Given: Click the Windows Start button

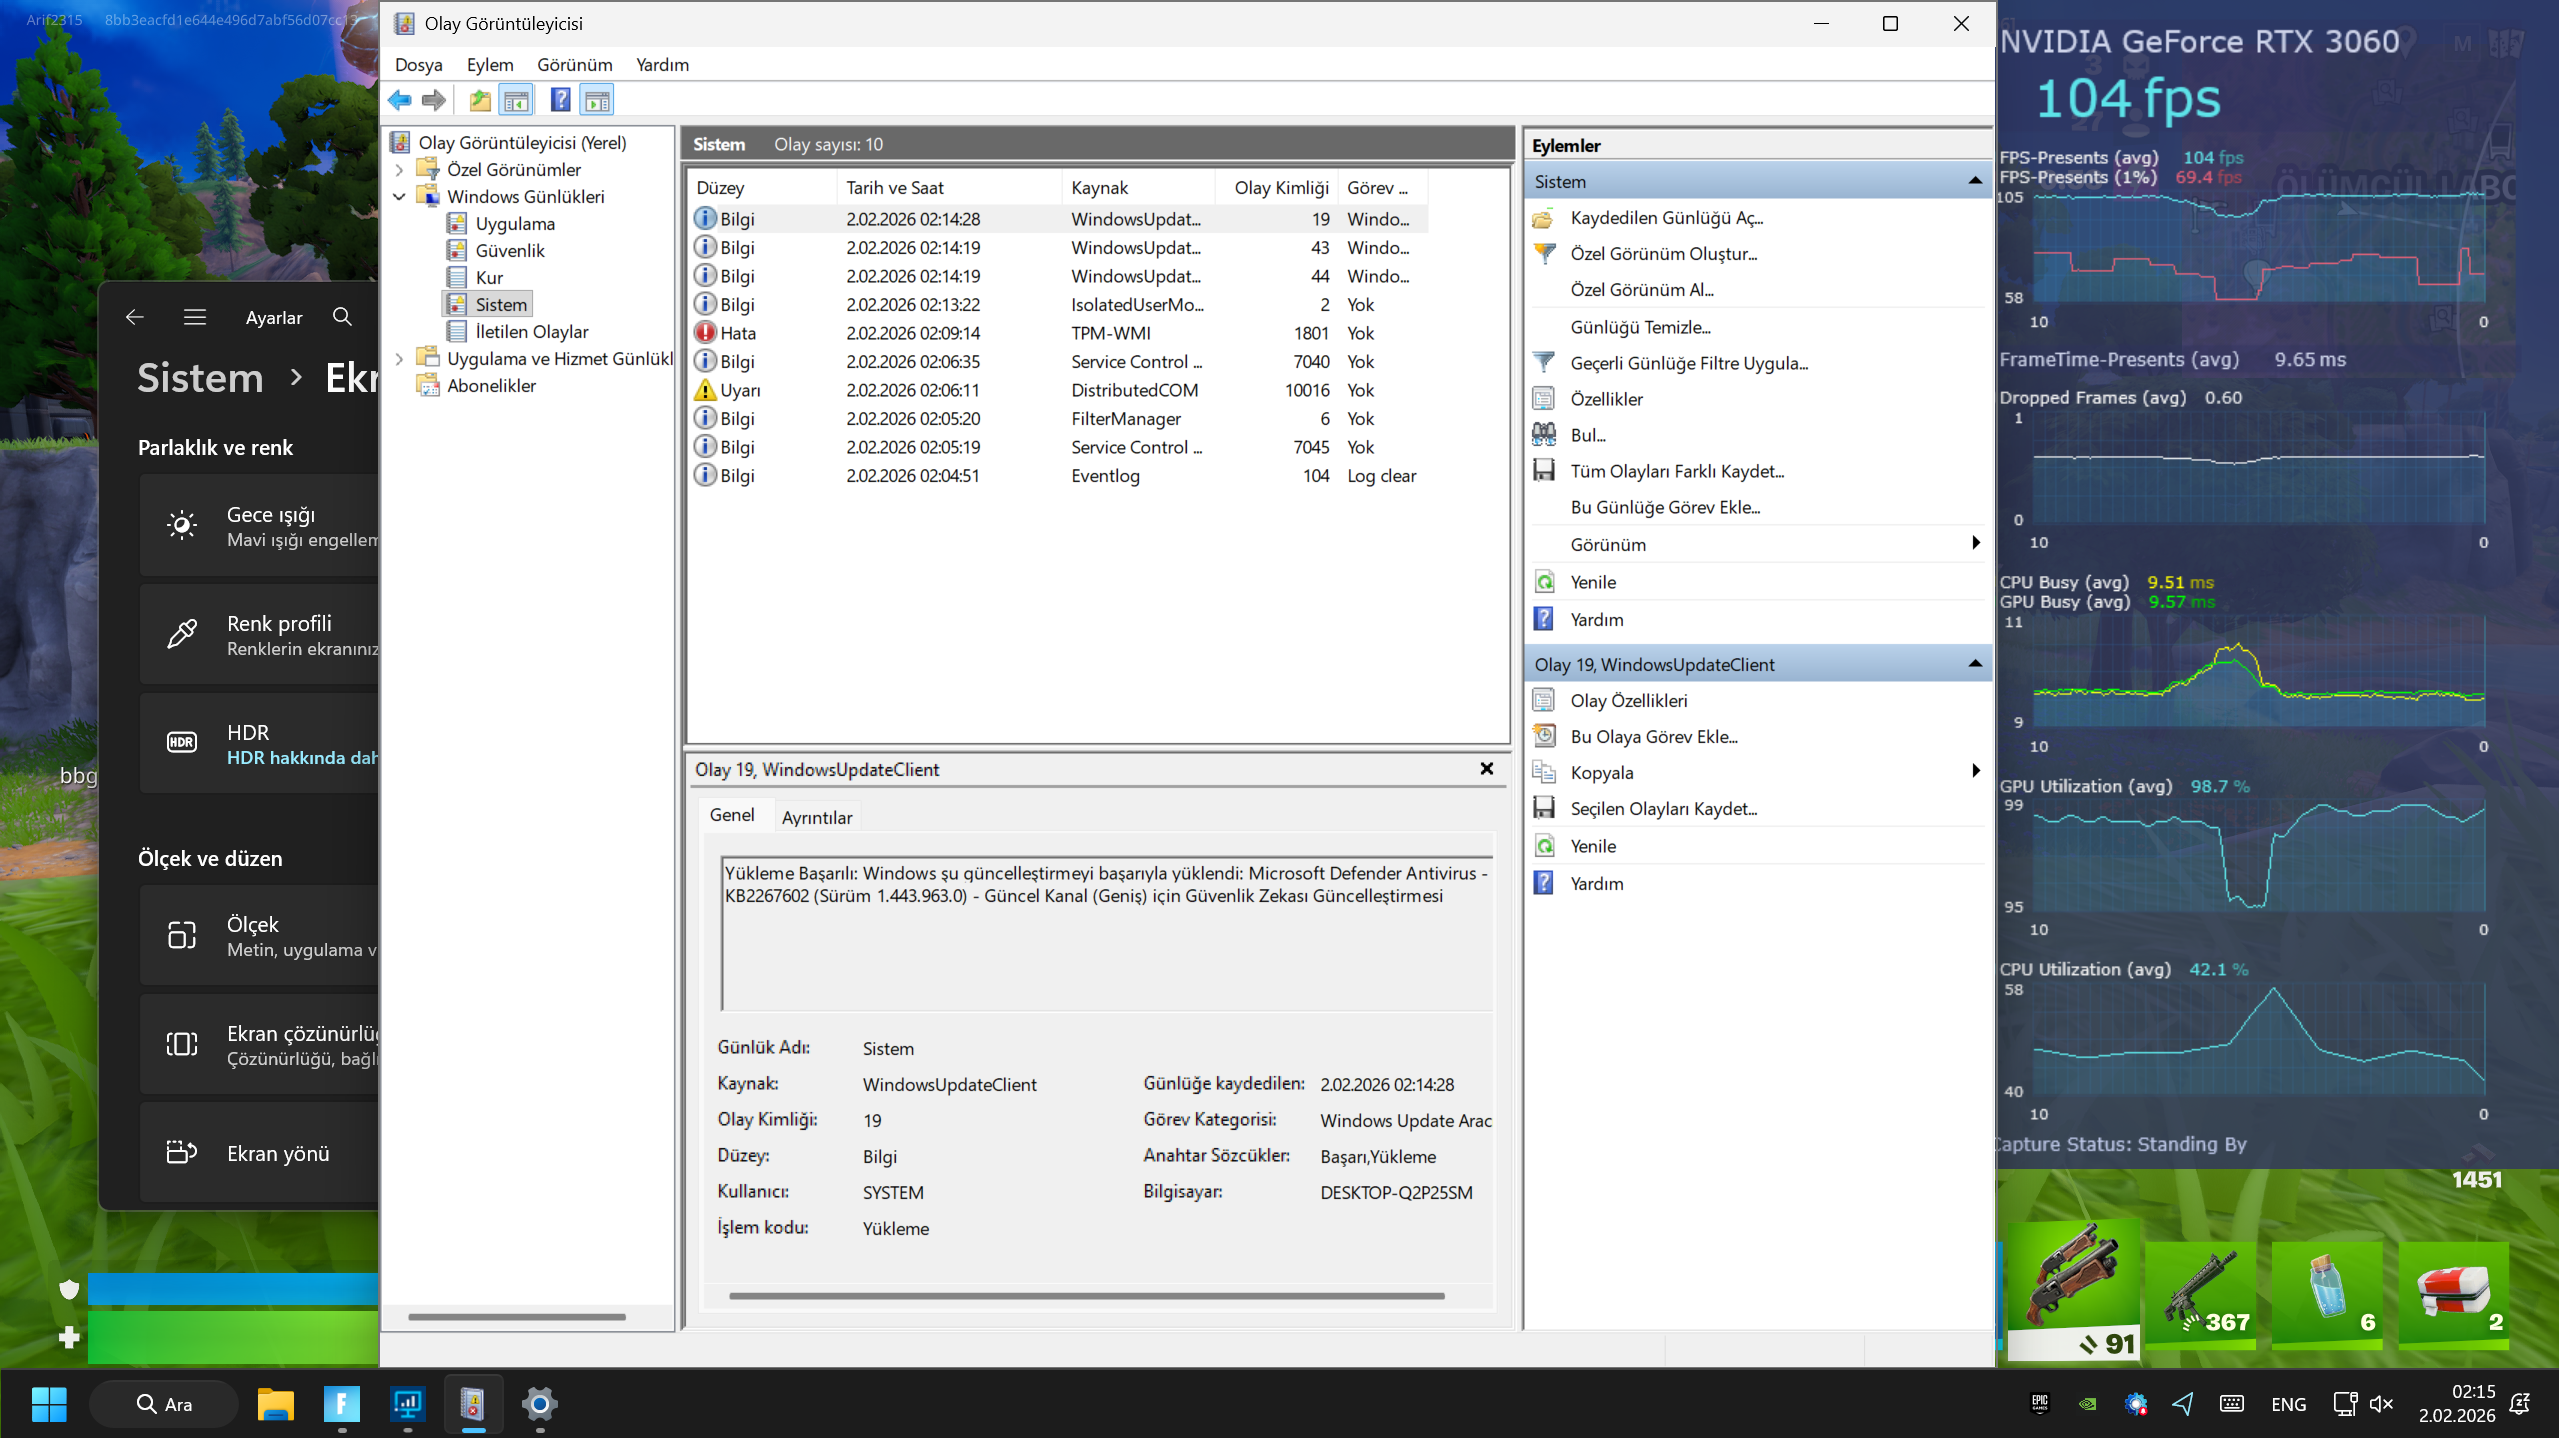Looking at the screenshot, I should 49,1404.
